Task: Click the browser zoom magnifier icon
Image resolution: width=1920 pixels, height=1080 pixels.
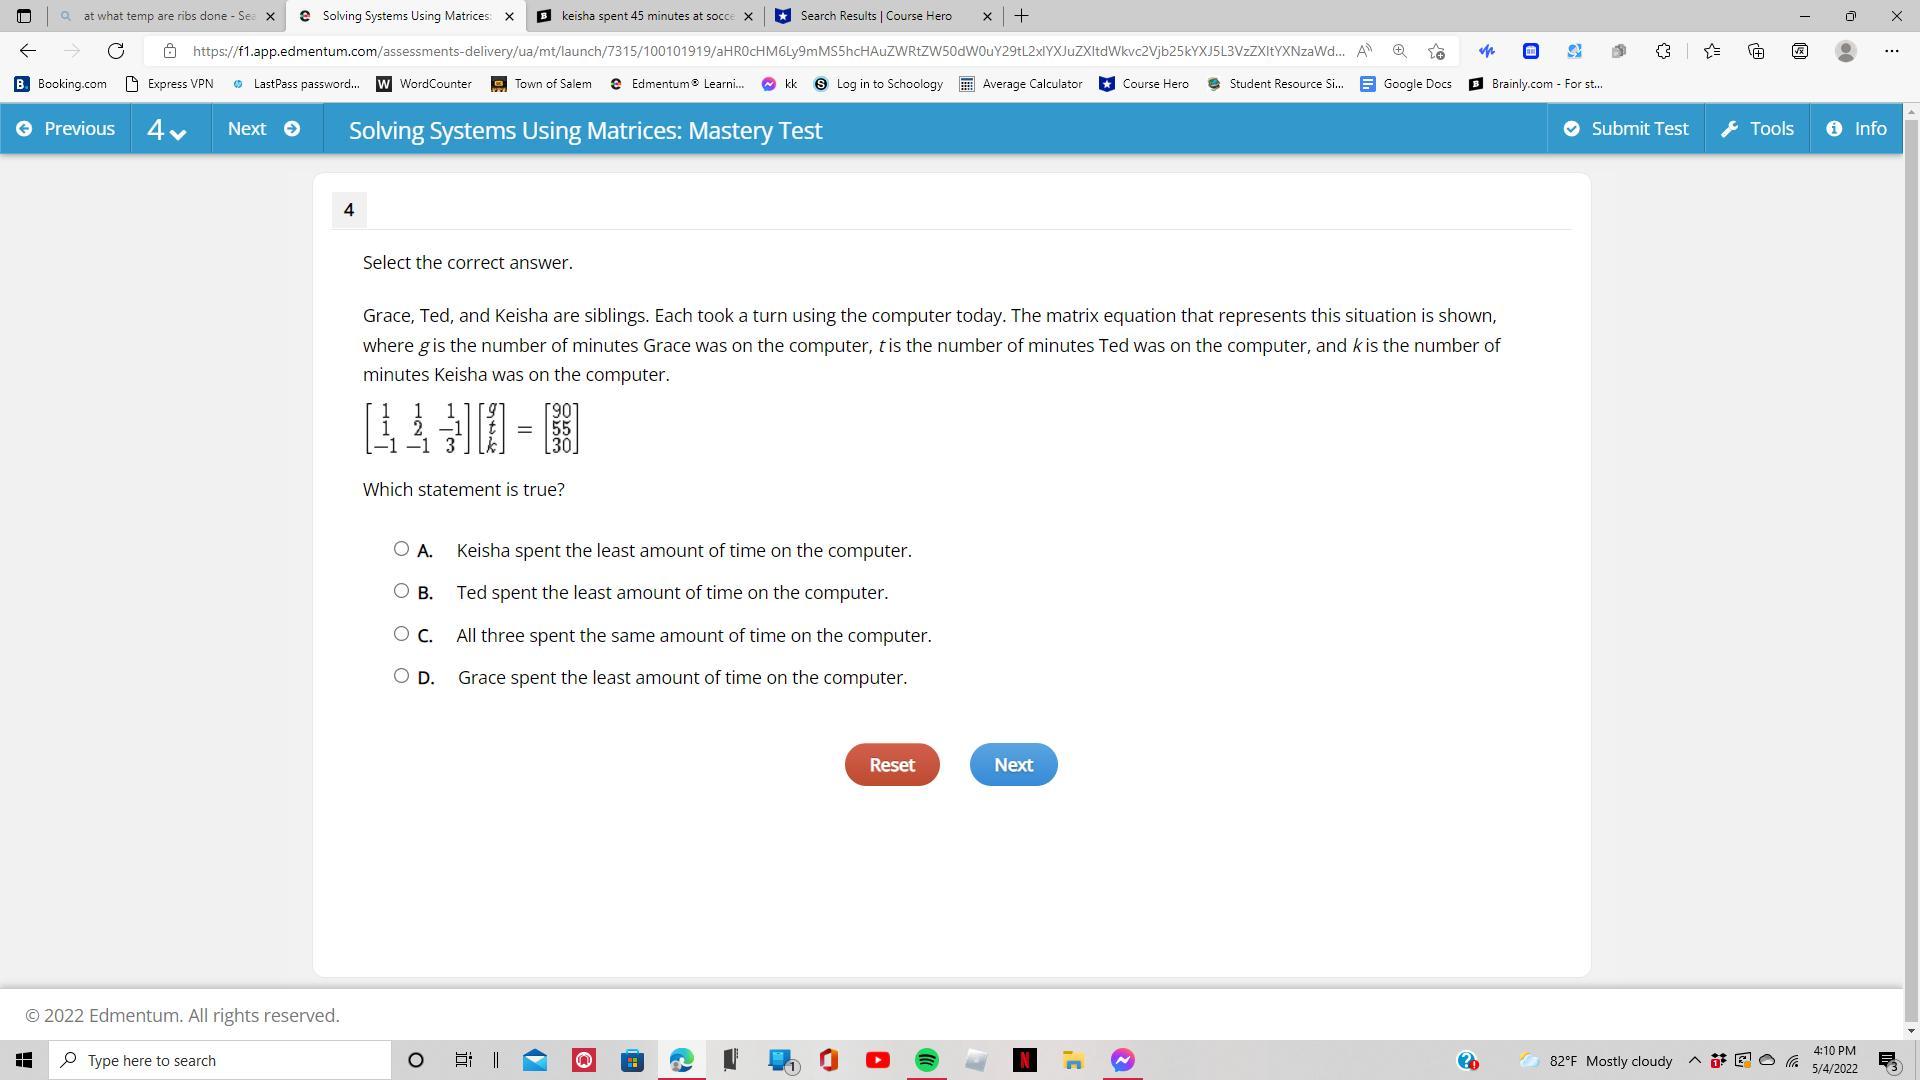Action: (1400, 51)
